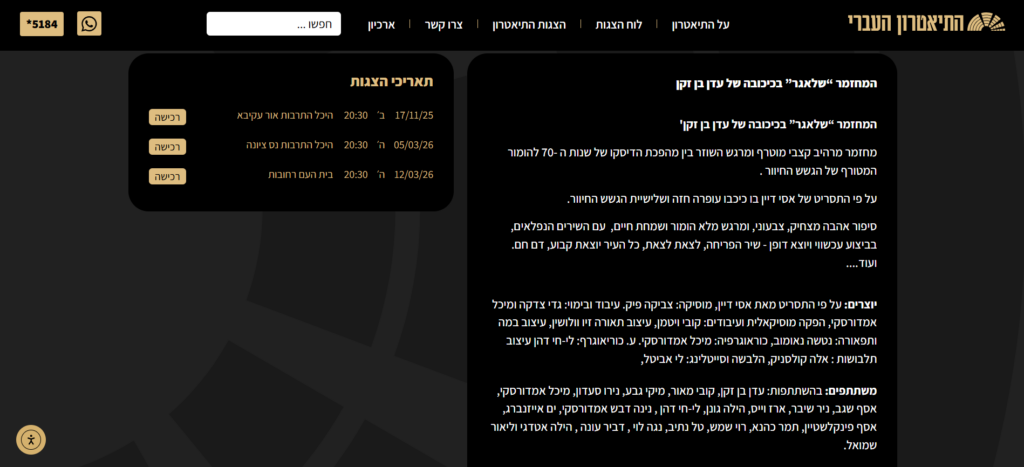Click the יוצרים label
1024x467 pixels.
(x=860, y=304)
